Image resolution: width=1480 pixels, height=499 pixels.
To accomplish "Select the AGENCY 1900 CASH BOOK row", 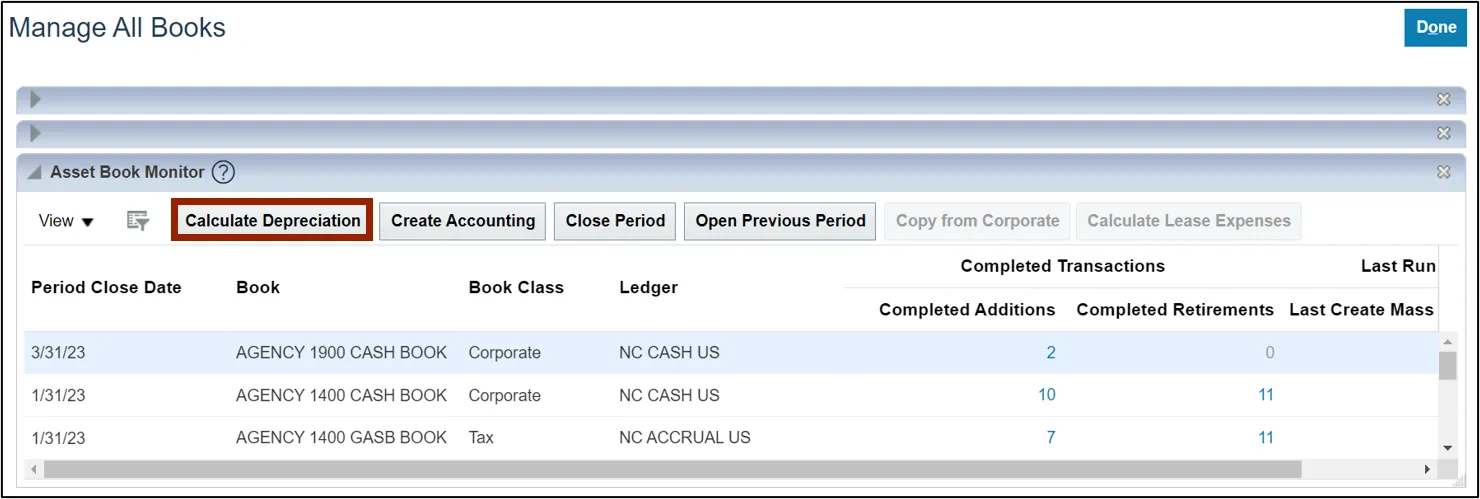I will [x=731, y=353].
